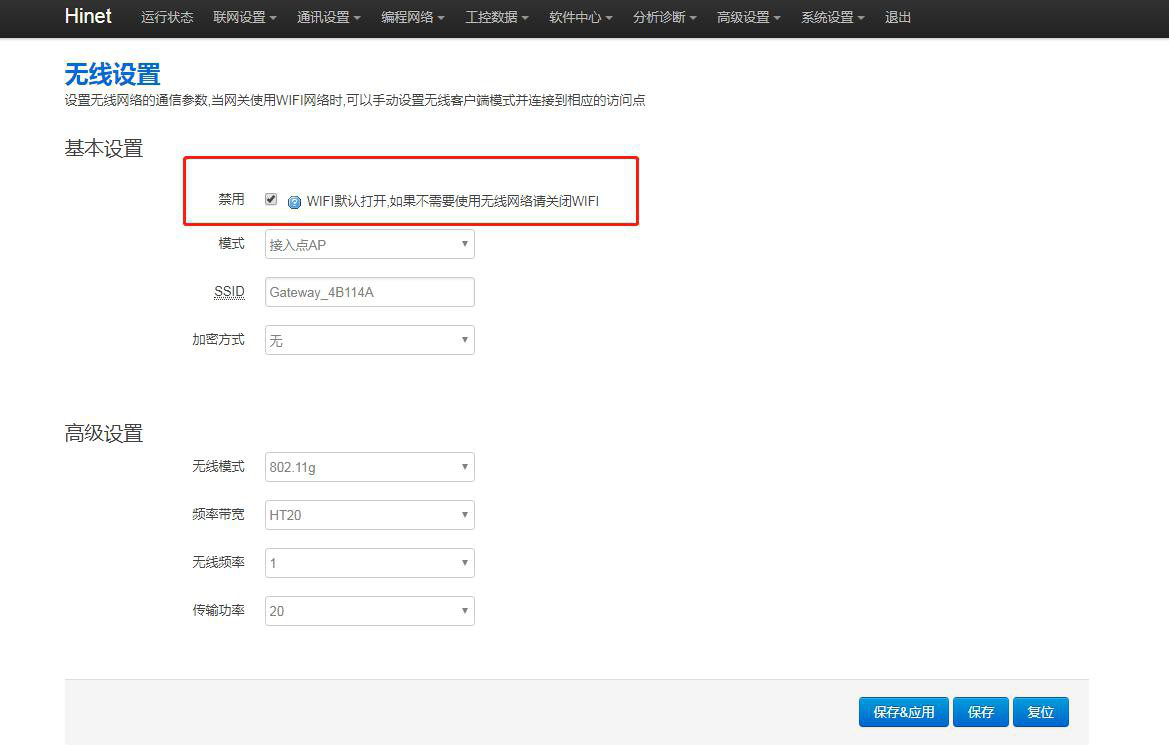Open the 编程网络 menu

412,17
